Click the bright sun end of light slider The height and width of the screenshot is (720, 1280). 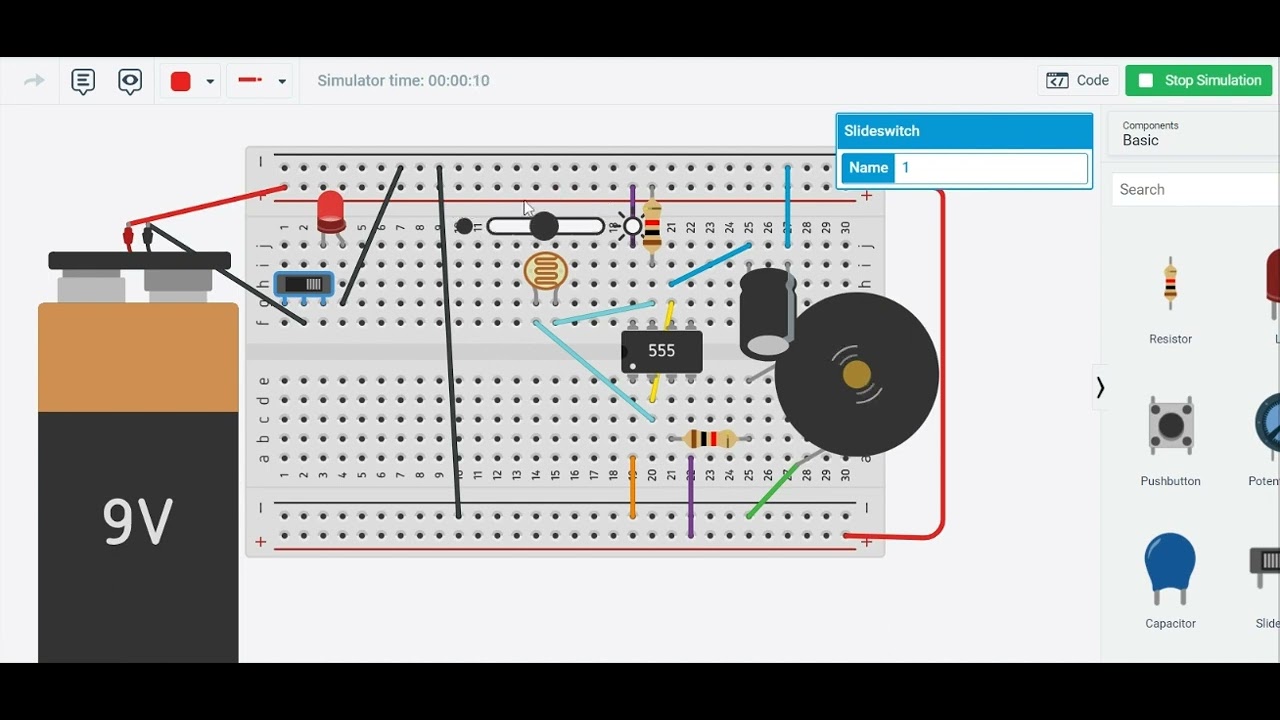click(x=632, y=226)
